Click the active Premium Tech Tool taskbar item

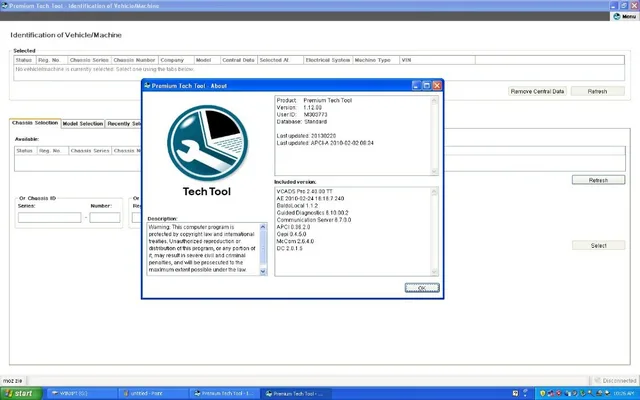(295, 393)
